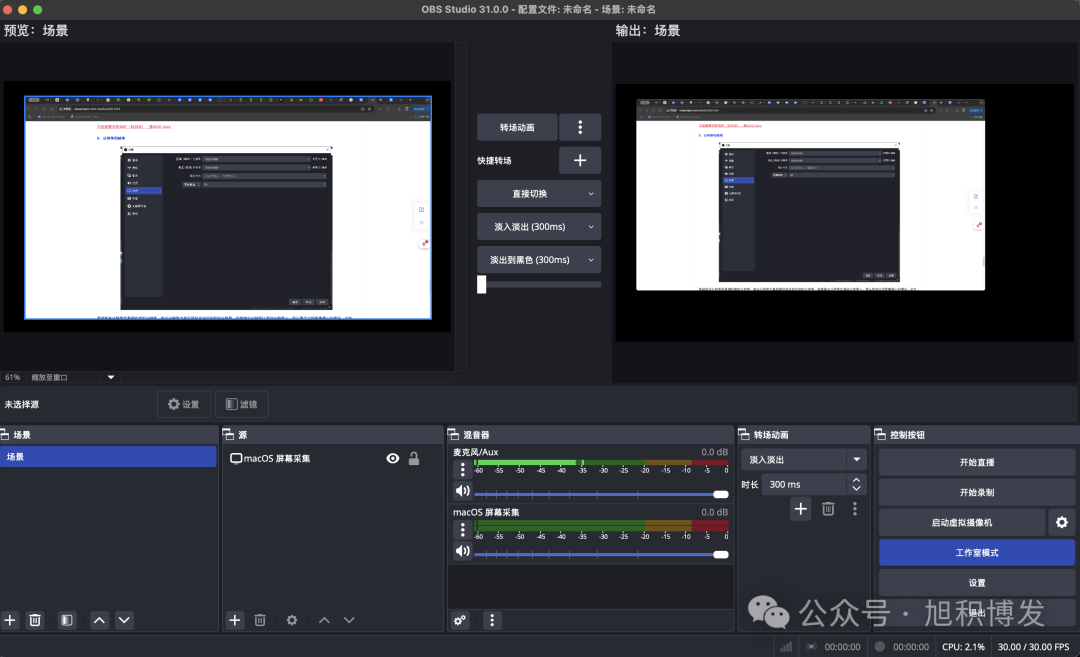Open virtual camera settings gear icon

point(1061,523)
